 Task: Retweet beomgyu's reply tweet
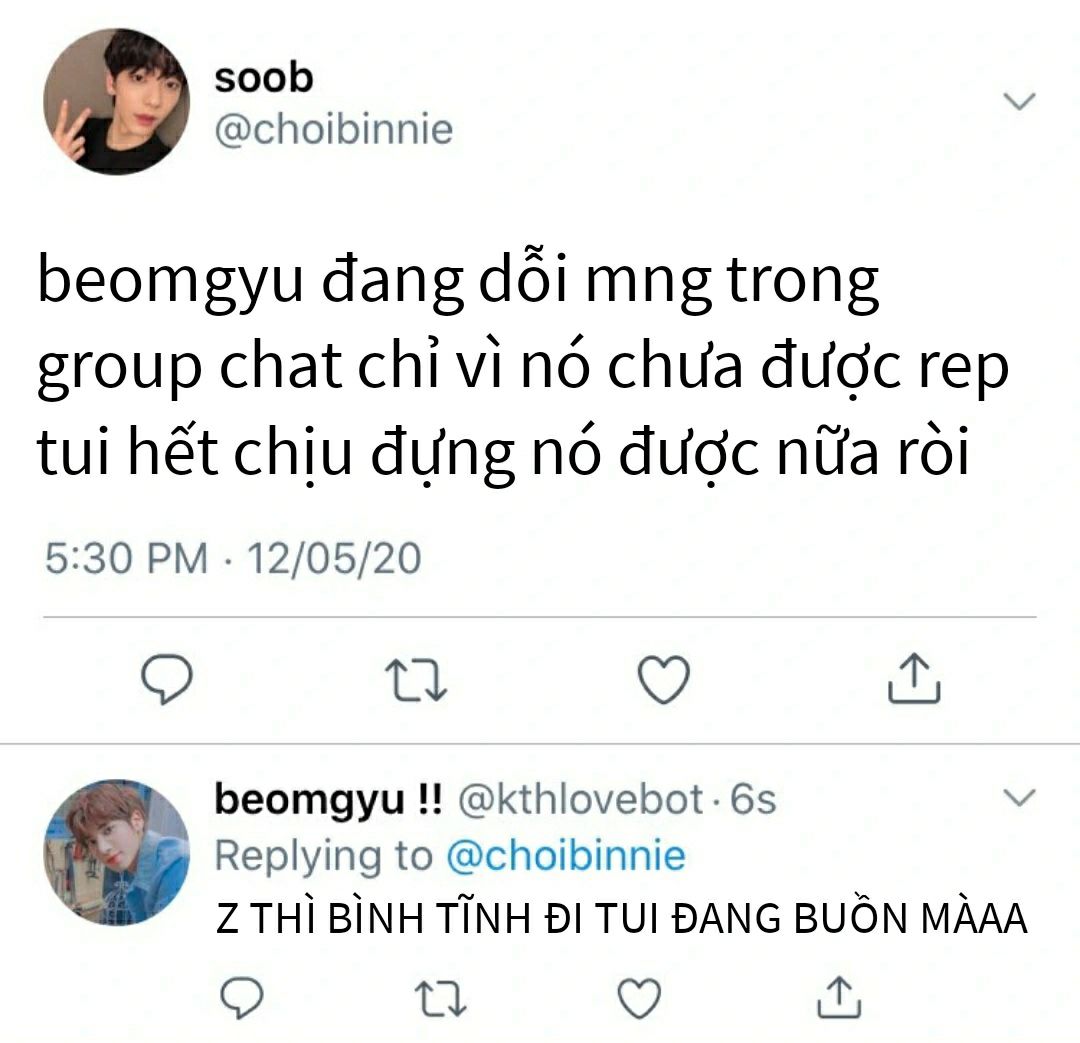441,999
